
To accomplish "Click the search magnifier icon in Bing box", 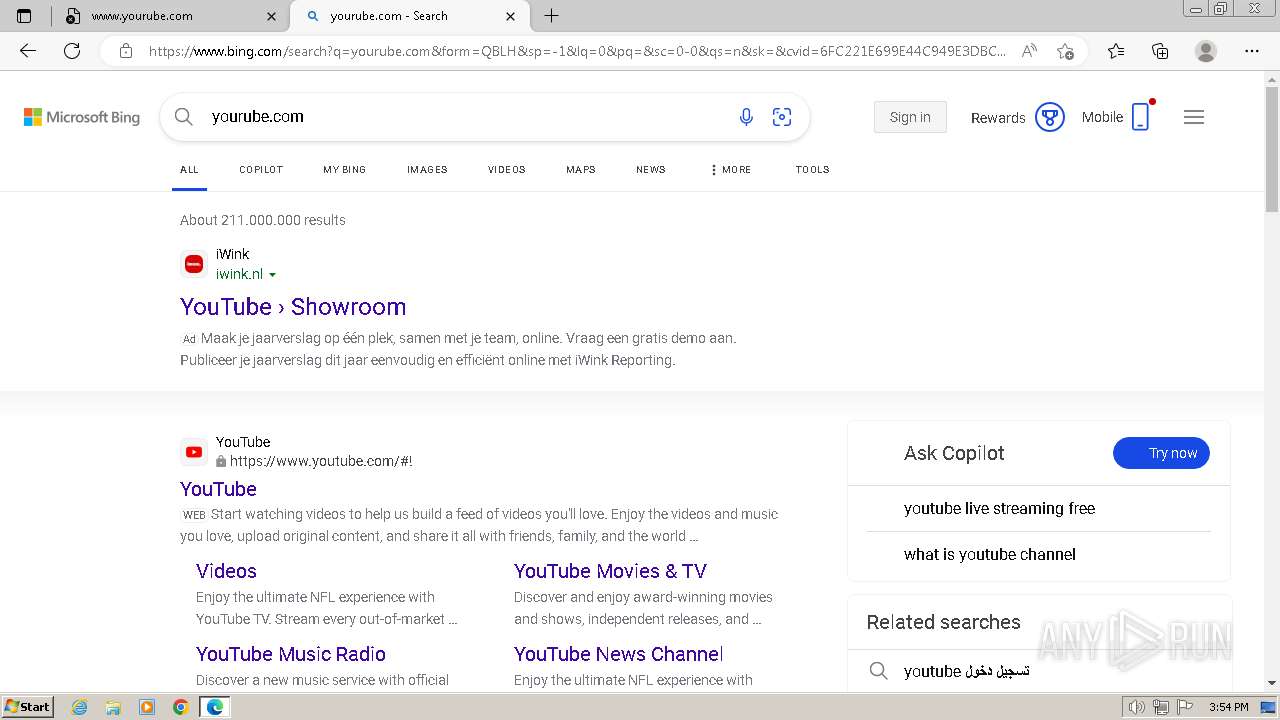I will [184, 117].
